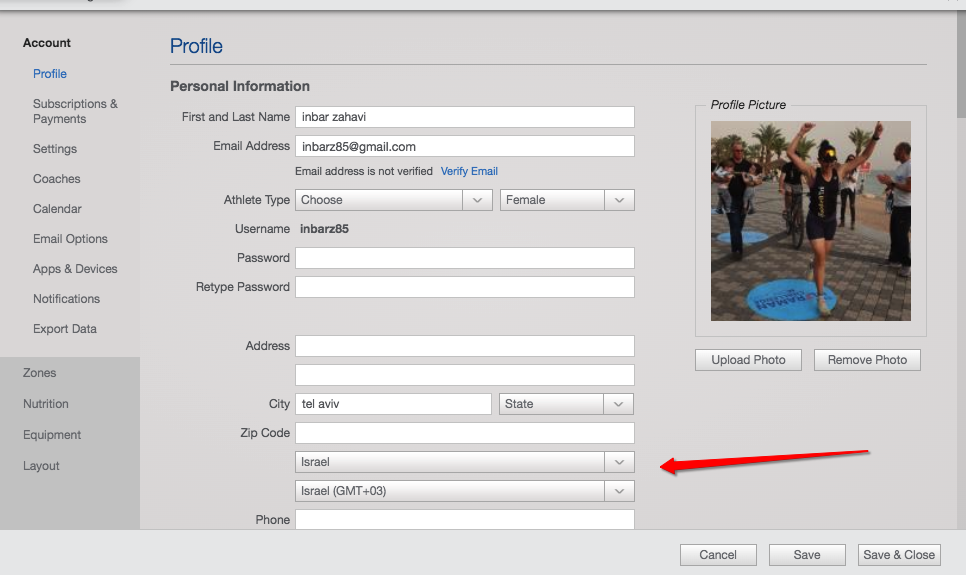Go to Apps & Devices
Image resolution: width=966 pixels, height=575 pixels.
pyautogui.click(x=75, y=269)
